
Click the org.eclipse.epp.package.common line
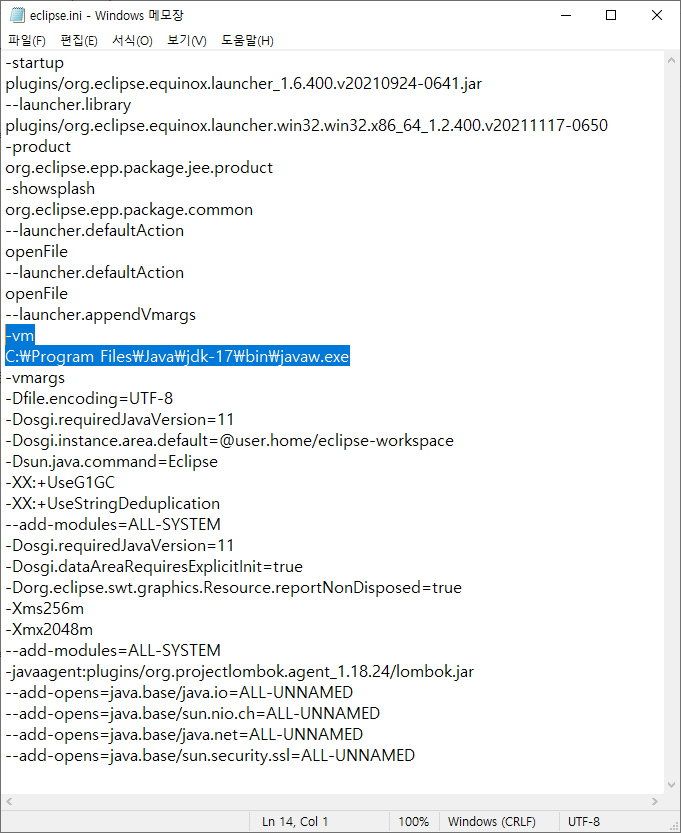click(129, 210)
